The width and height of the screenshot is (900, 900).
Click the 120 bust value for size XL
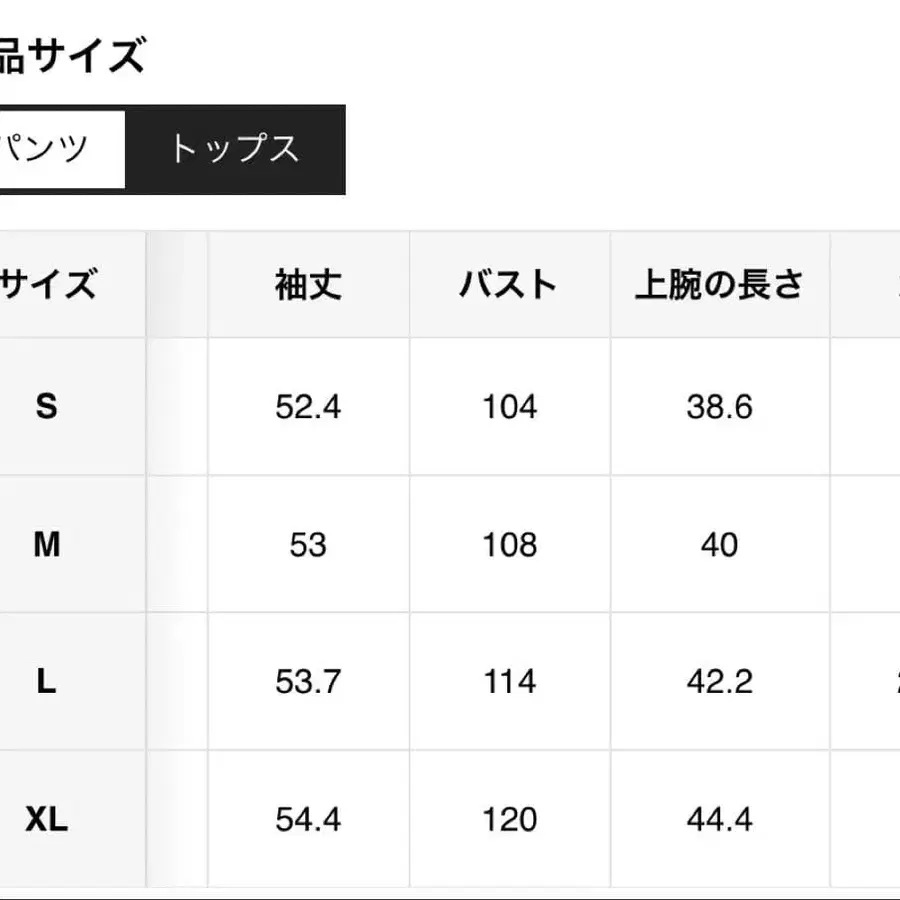[x=510, y=820]
